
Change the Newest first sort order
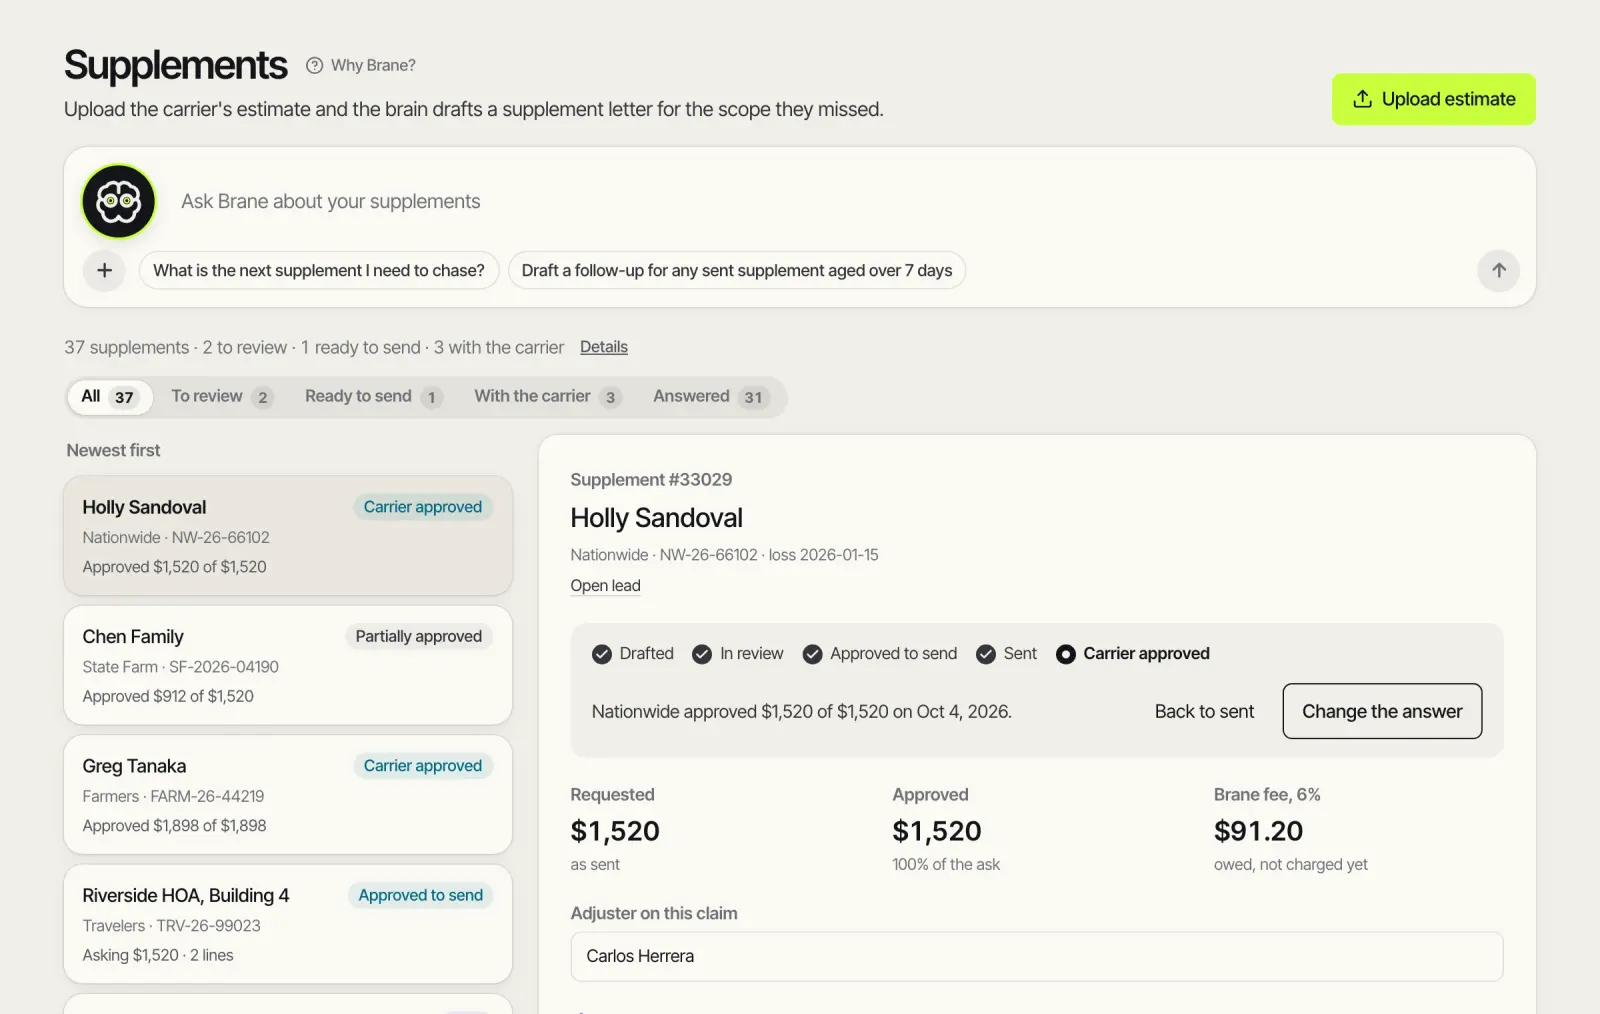113,450
